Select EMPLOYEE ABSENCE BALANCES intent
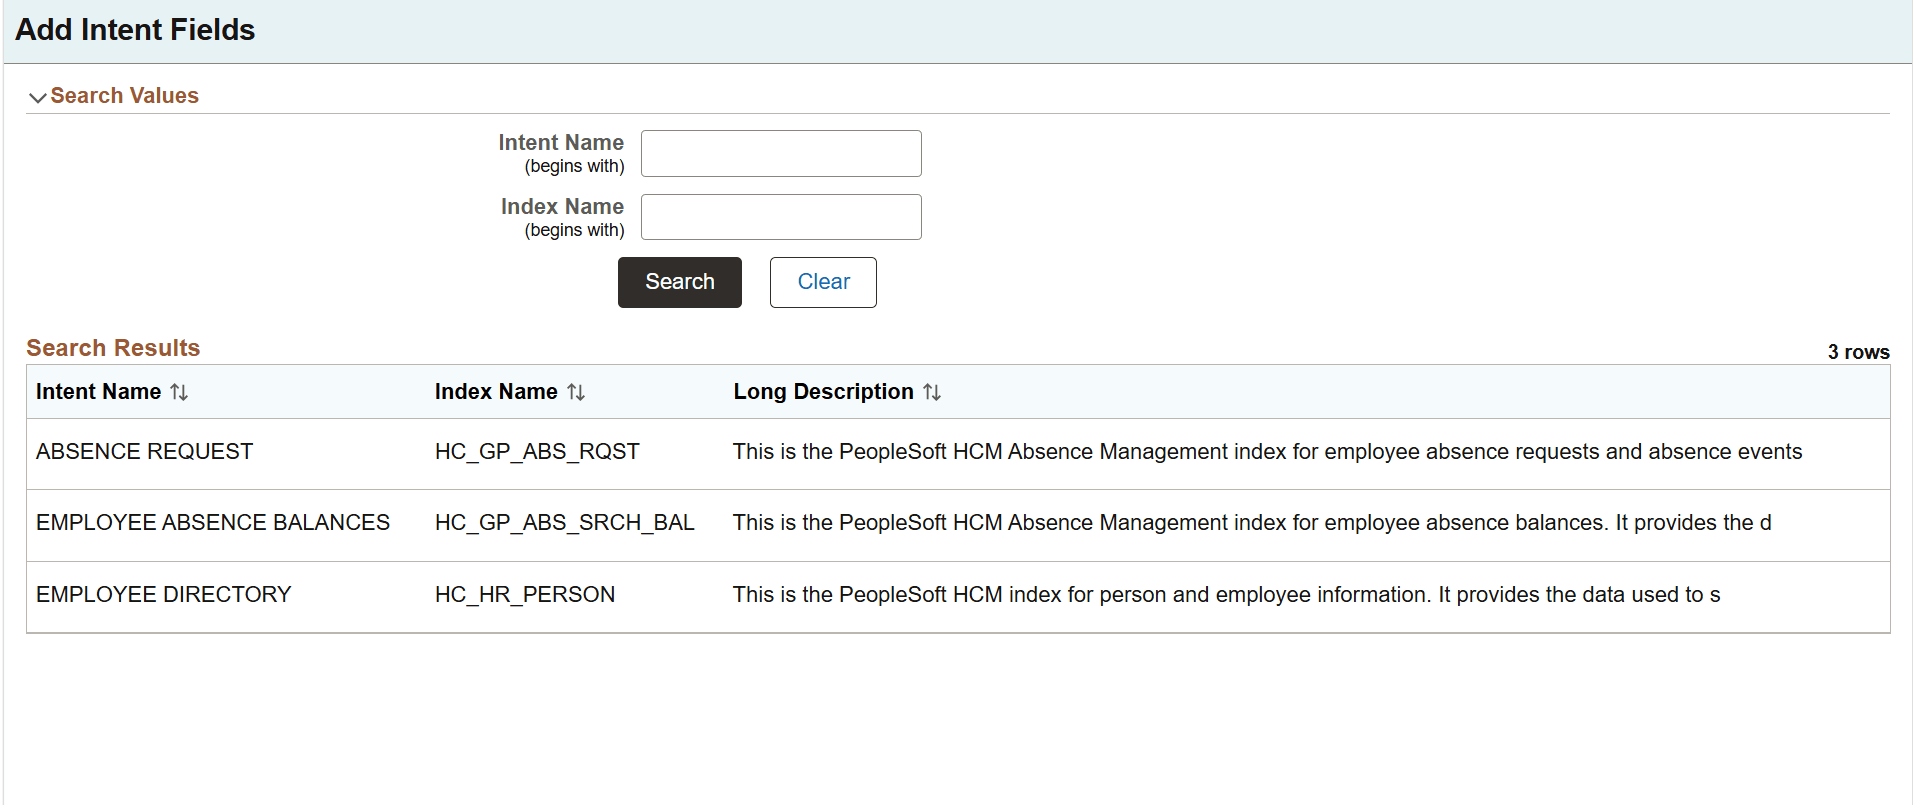Viewport: 1916px width, 805px height. tap(213, 523)
